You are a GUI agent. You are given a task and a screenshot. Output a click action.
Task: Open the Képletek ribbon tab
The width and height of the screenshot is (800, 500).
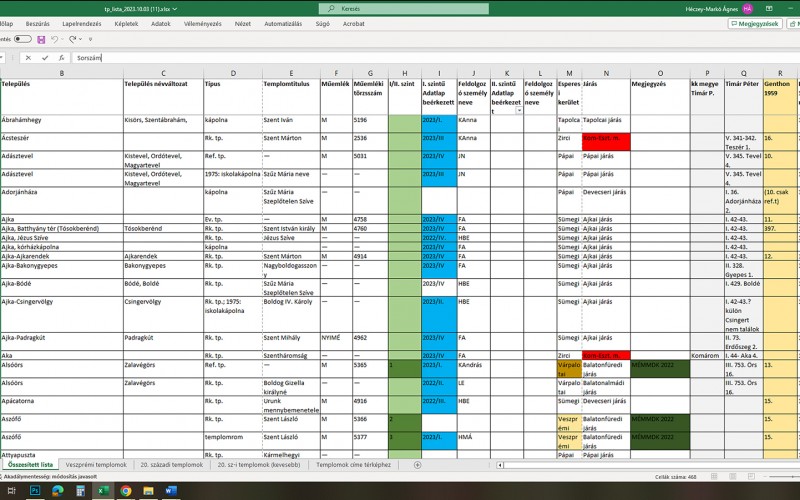click(x=127, y=24)
